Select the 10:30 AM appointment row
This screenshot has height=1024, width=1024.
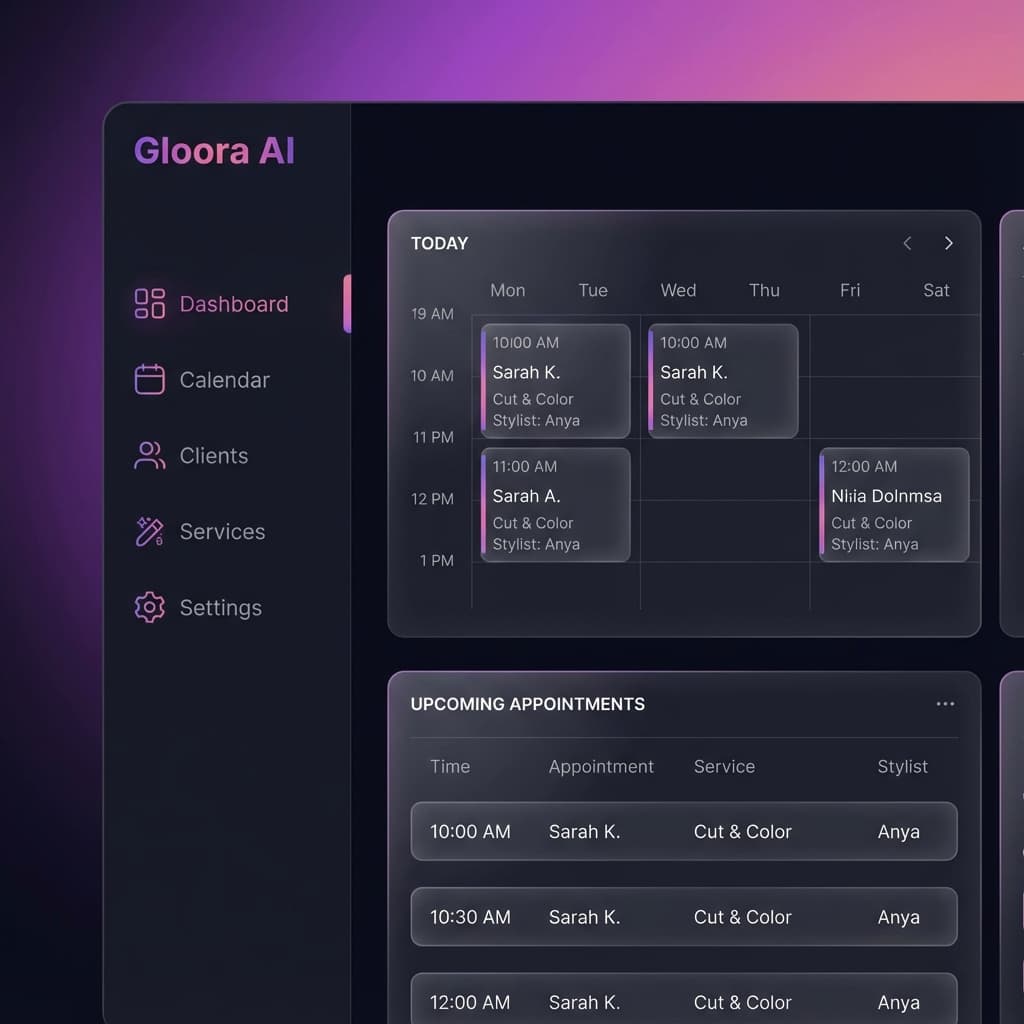point(683,916)
